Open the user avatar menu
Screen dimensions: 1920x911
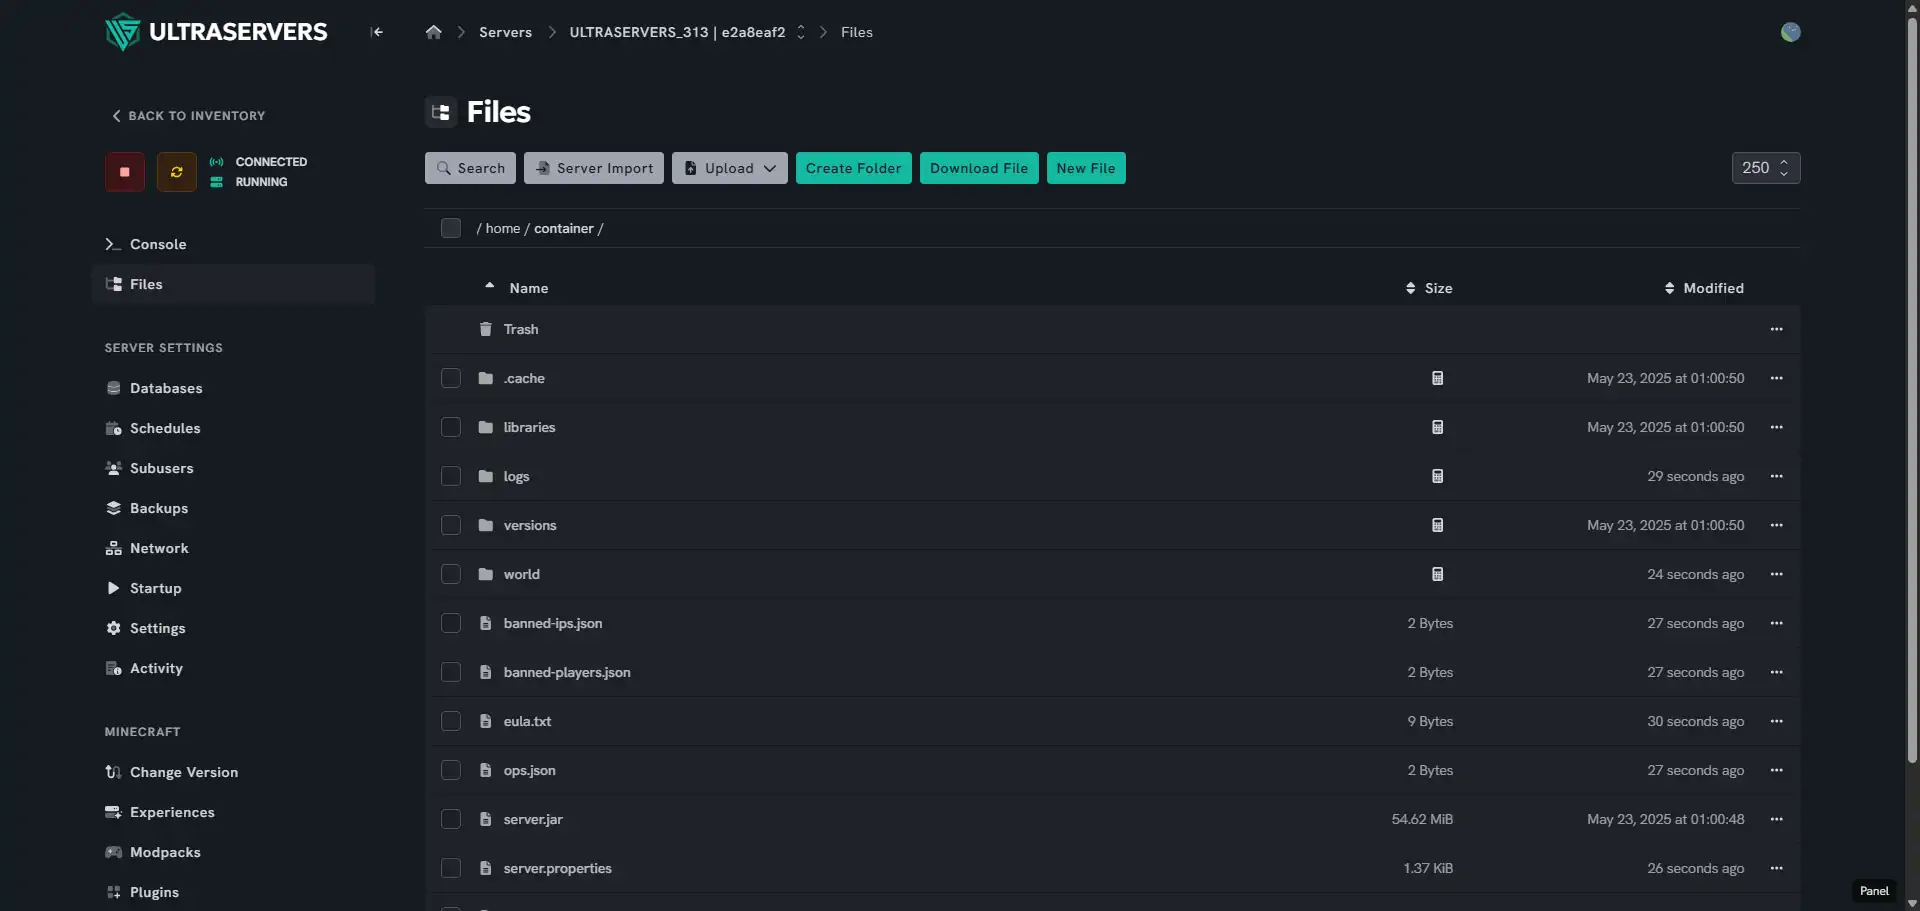[x=1790, y=32]
